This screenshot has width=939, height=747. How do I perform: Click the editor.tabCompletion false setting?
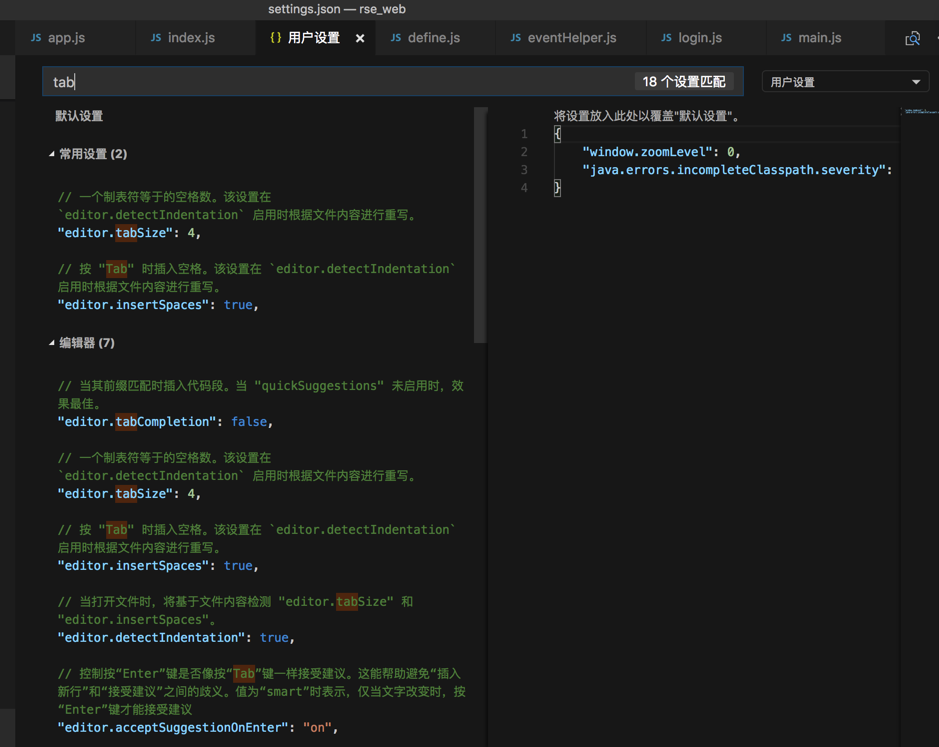[165, 422]
